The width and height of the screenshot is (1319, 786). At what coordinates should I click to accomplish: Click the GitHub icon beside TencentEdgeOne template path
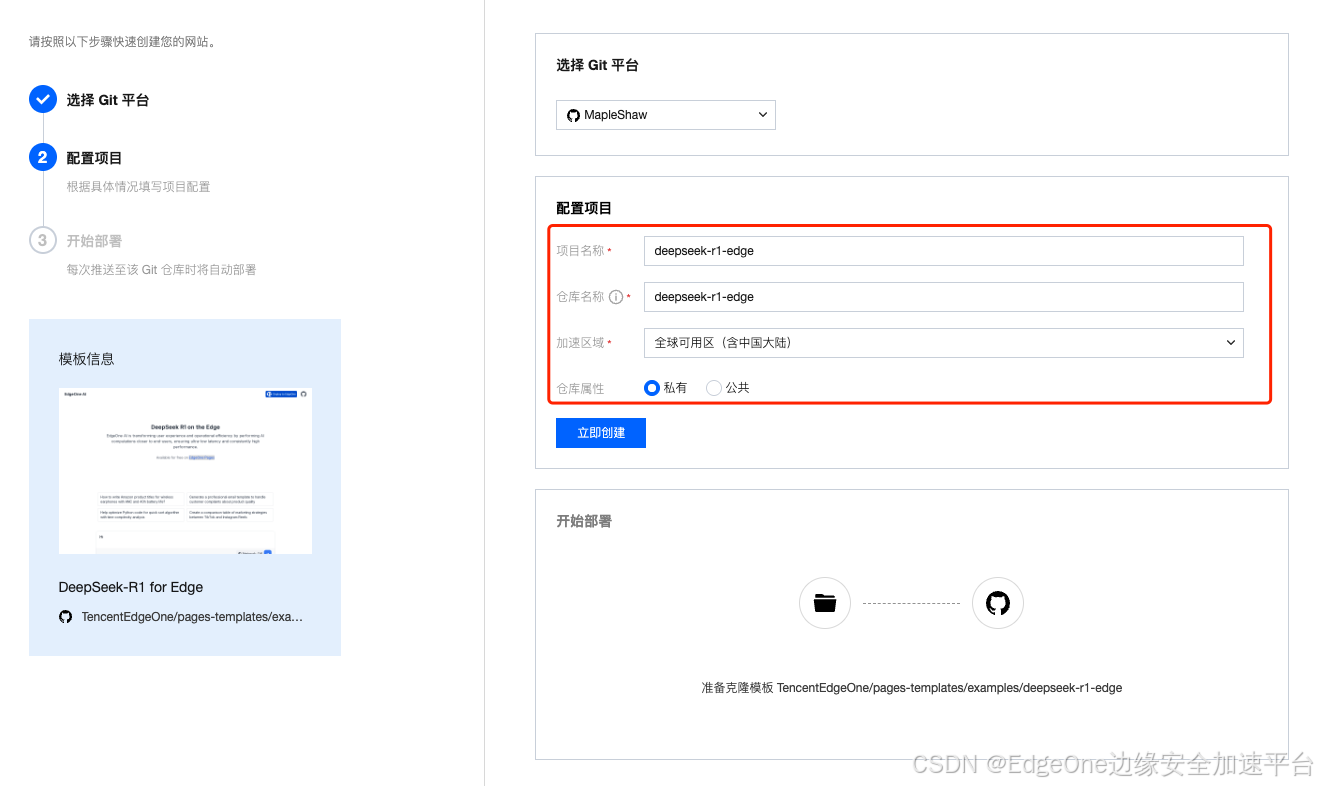(x=65, y=617)
